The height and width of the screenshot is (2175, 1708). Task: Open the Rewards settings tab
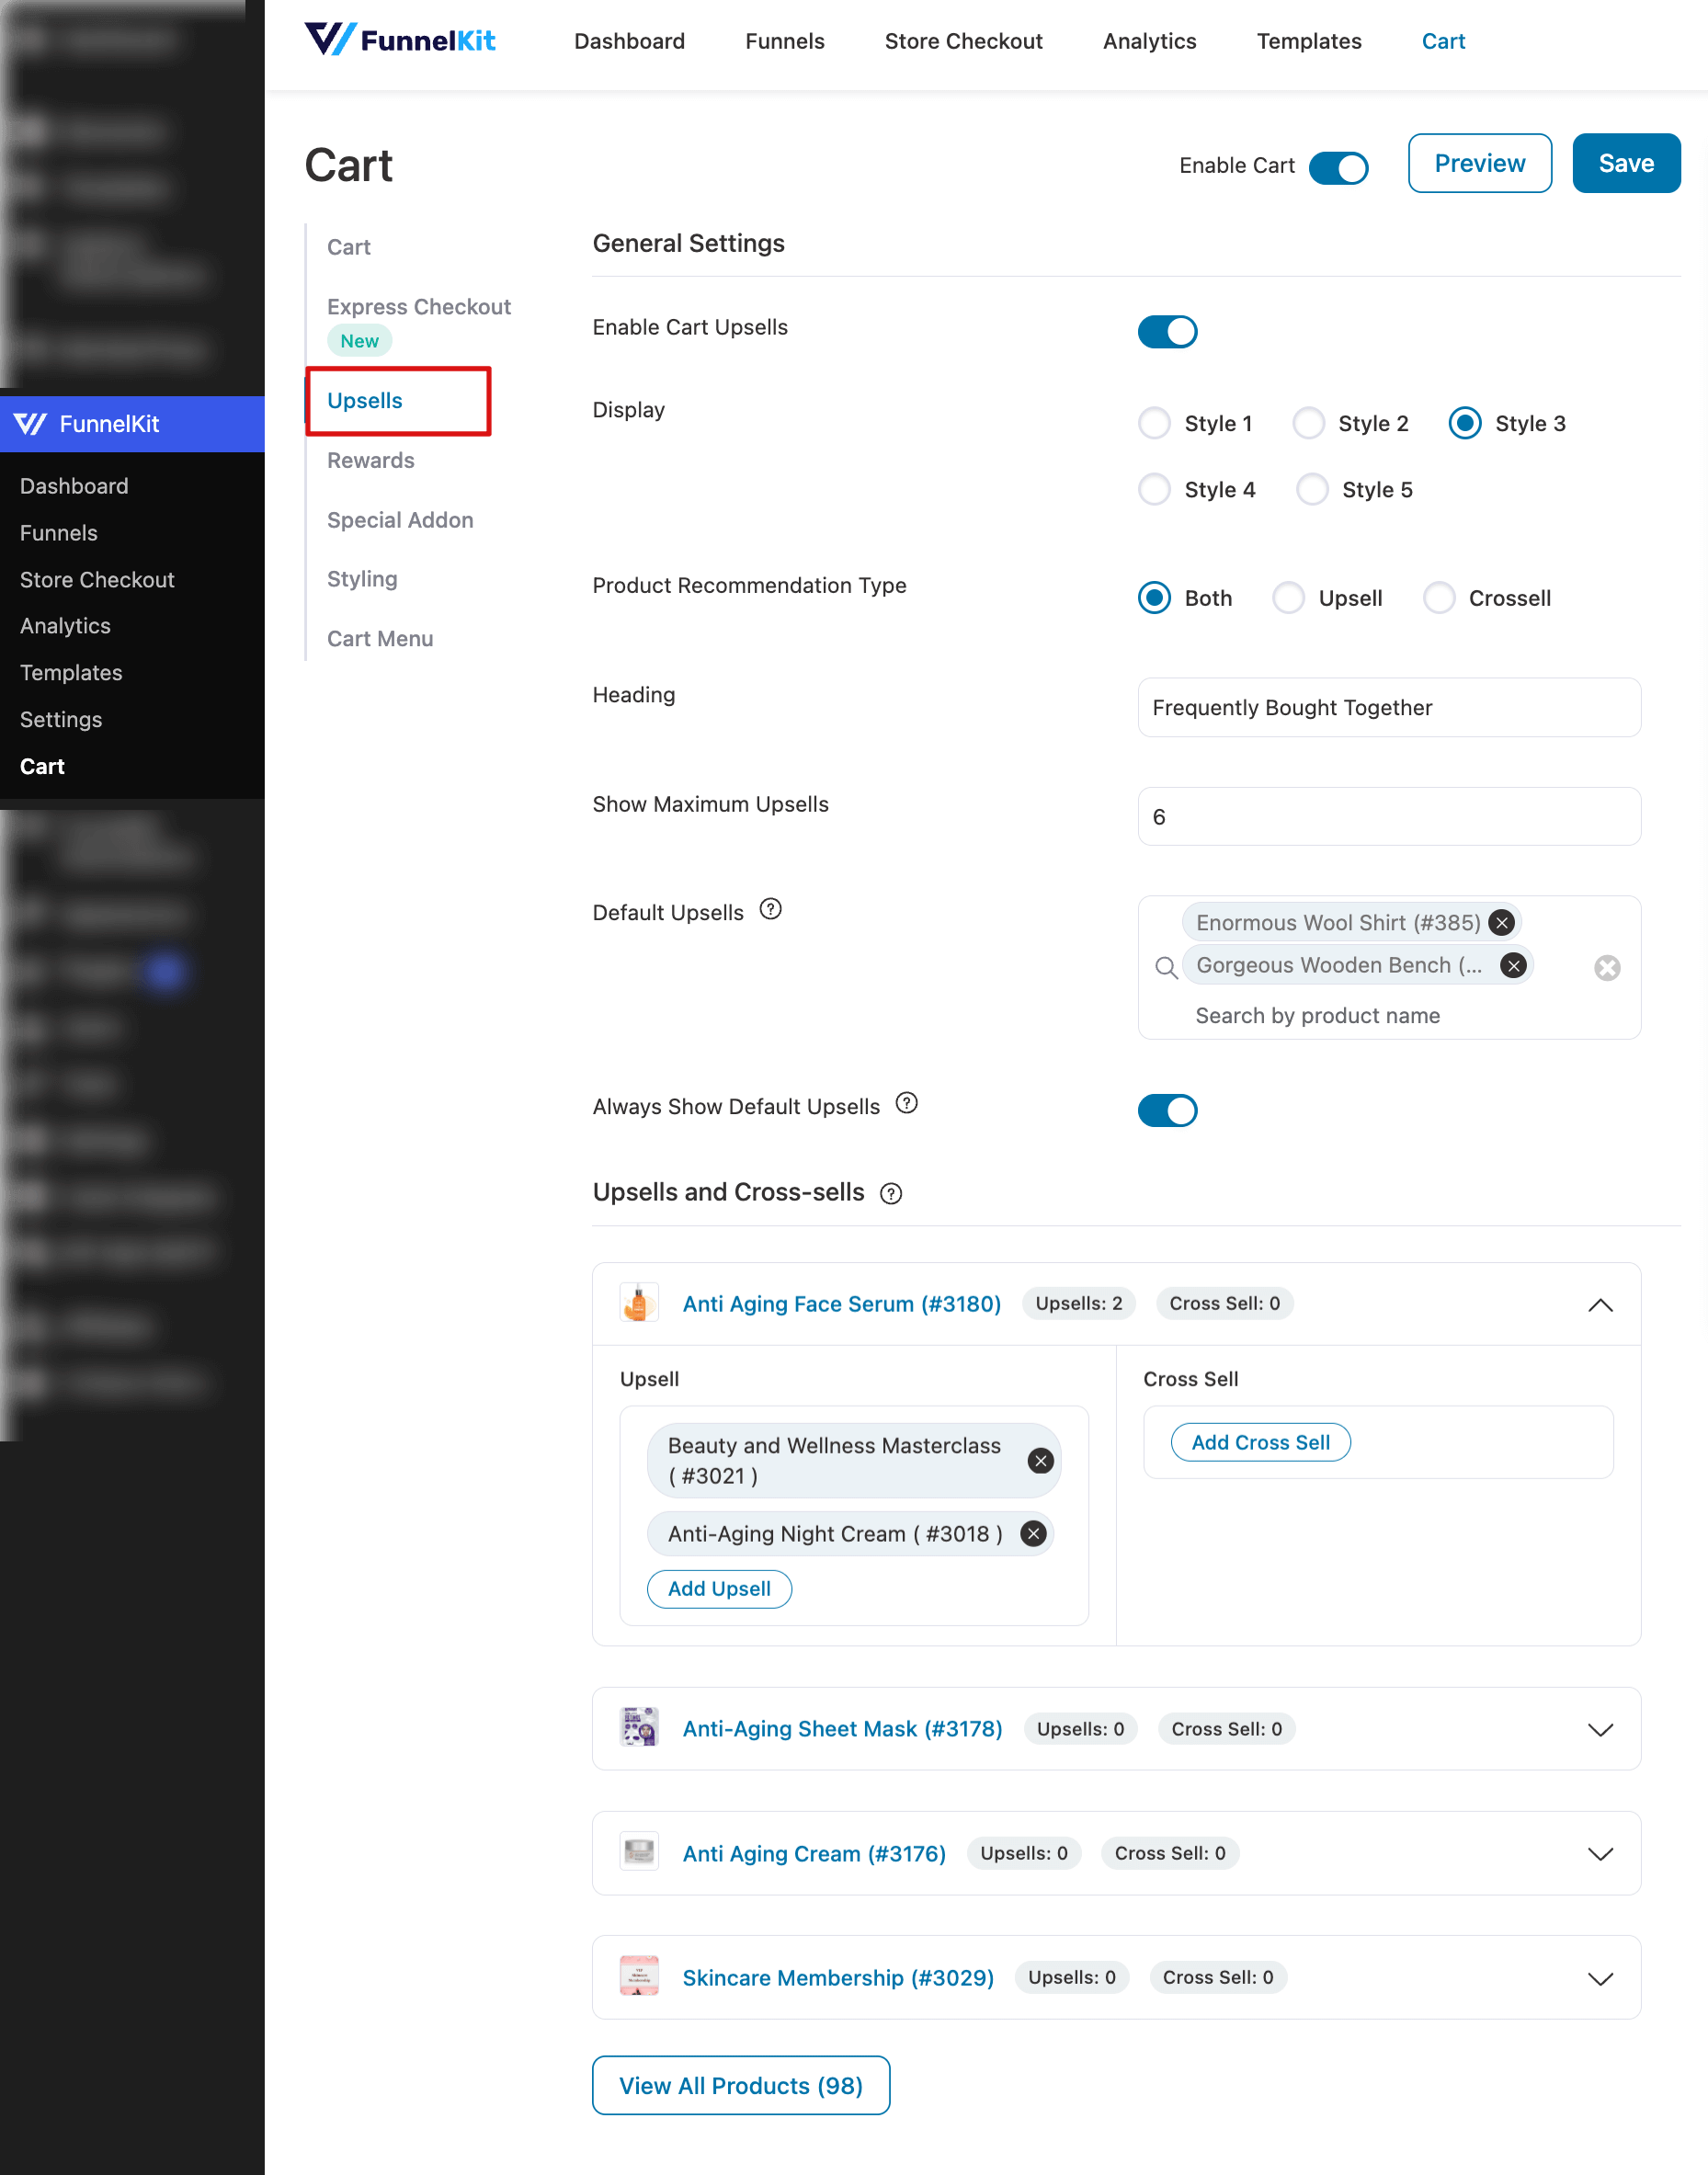click(x=370, y=460)
